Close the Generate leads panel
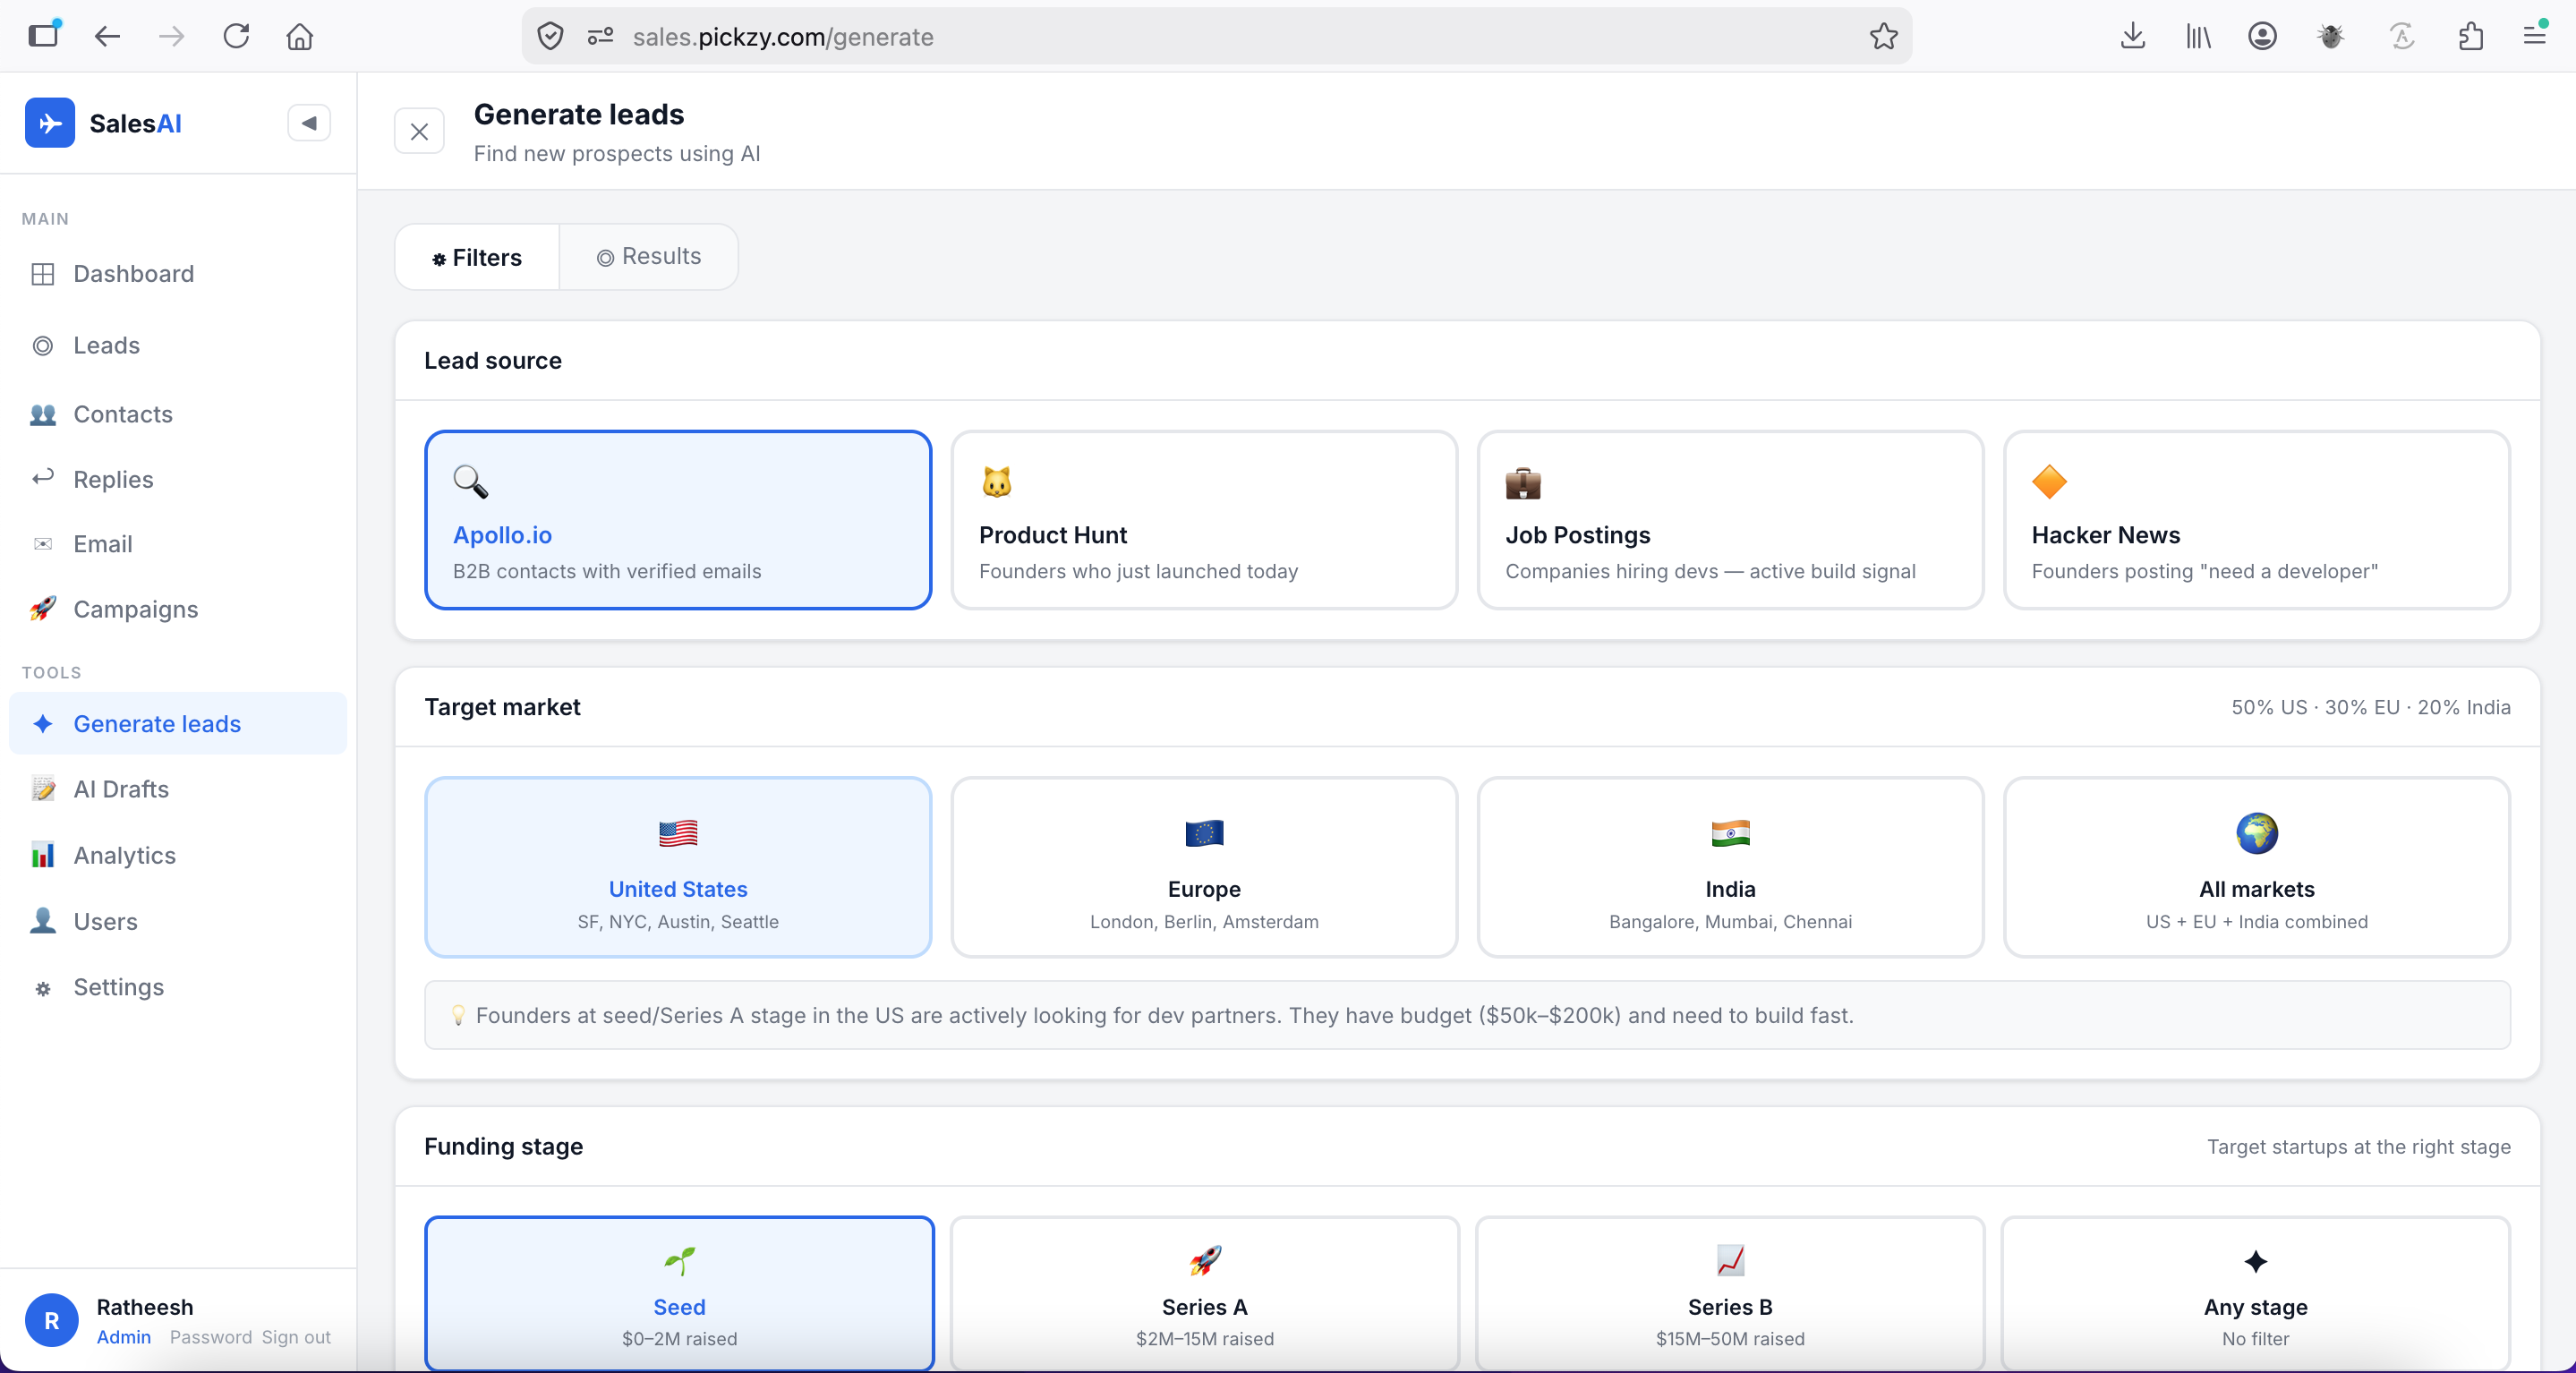Image resolution: width=2576 pixels, height=1373 pixels. (x=419, y=131)
